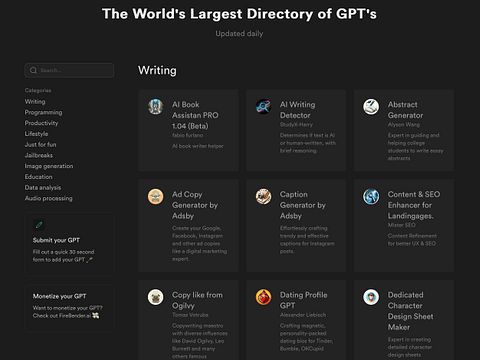This screenshot has height=360, width=480.
Task: Open Content & SEO Enhancer for Landingages title
Action: [414, 205]
